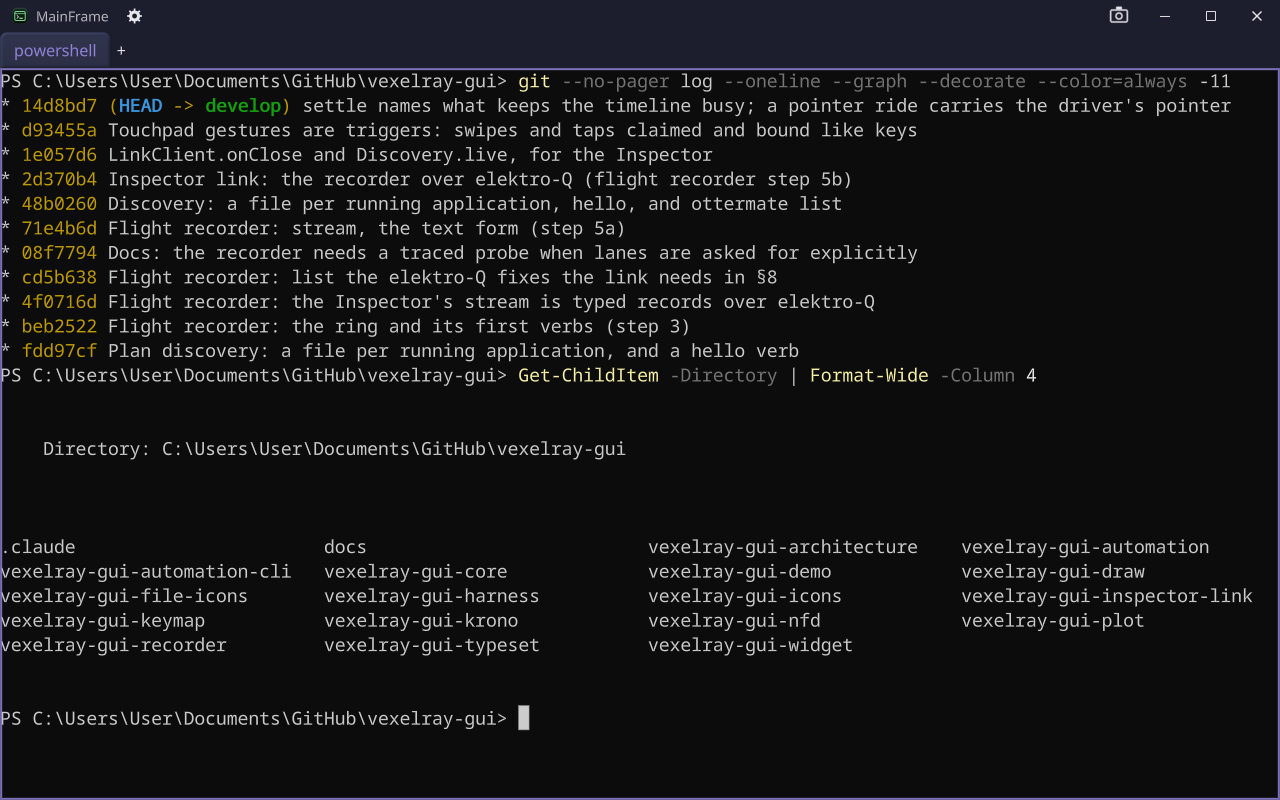Click the MainFrame terminal app icon
This screenshot has height=800, width=1280.
(20, 16)
